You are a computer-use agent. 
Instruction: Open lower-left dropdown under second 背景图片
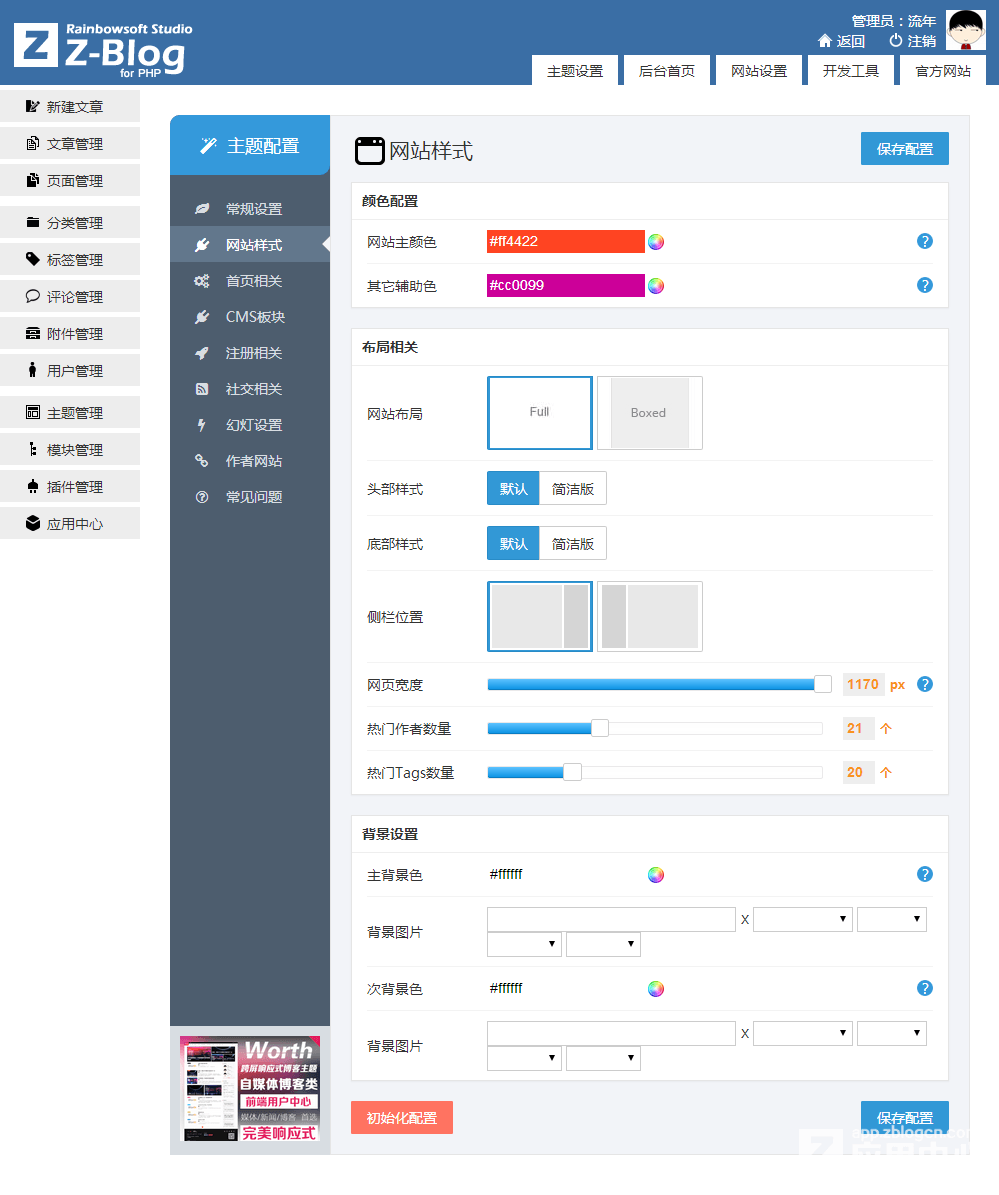pyautogui.click(x=524, y=1058)
